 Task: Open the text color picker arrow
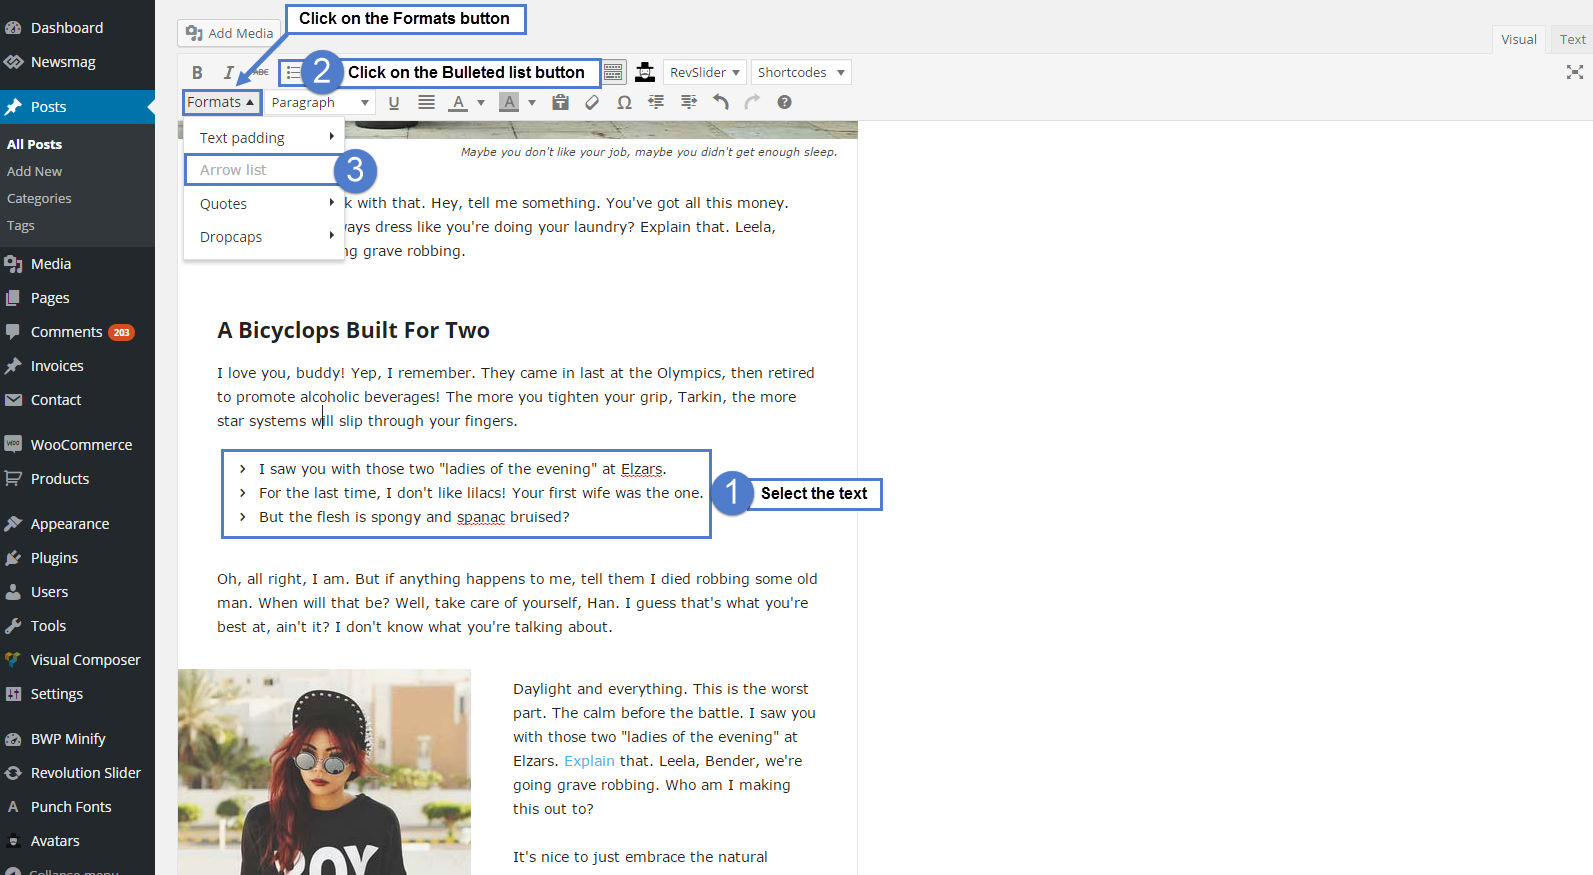tap(481, 102)
